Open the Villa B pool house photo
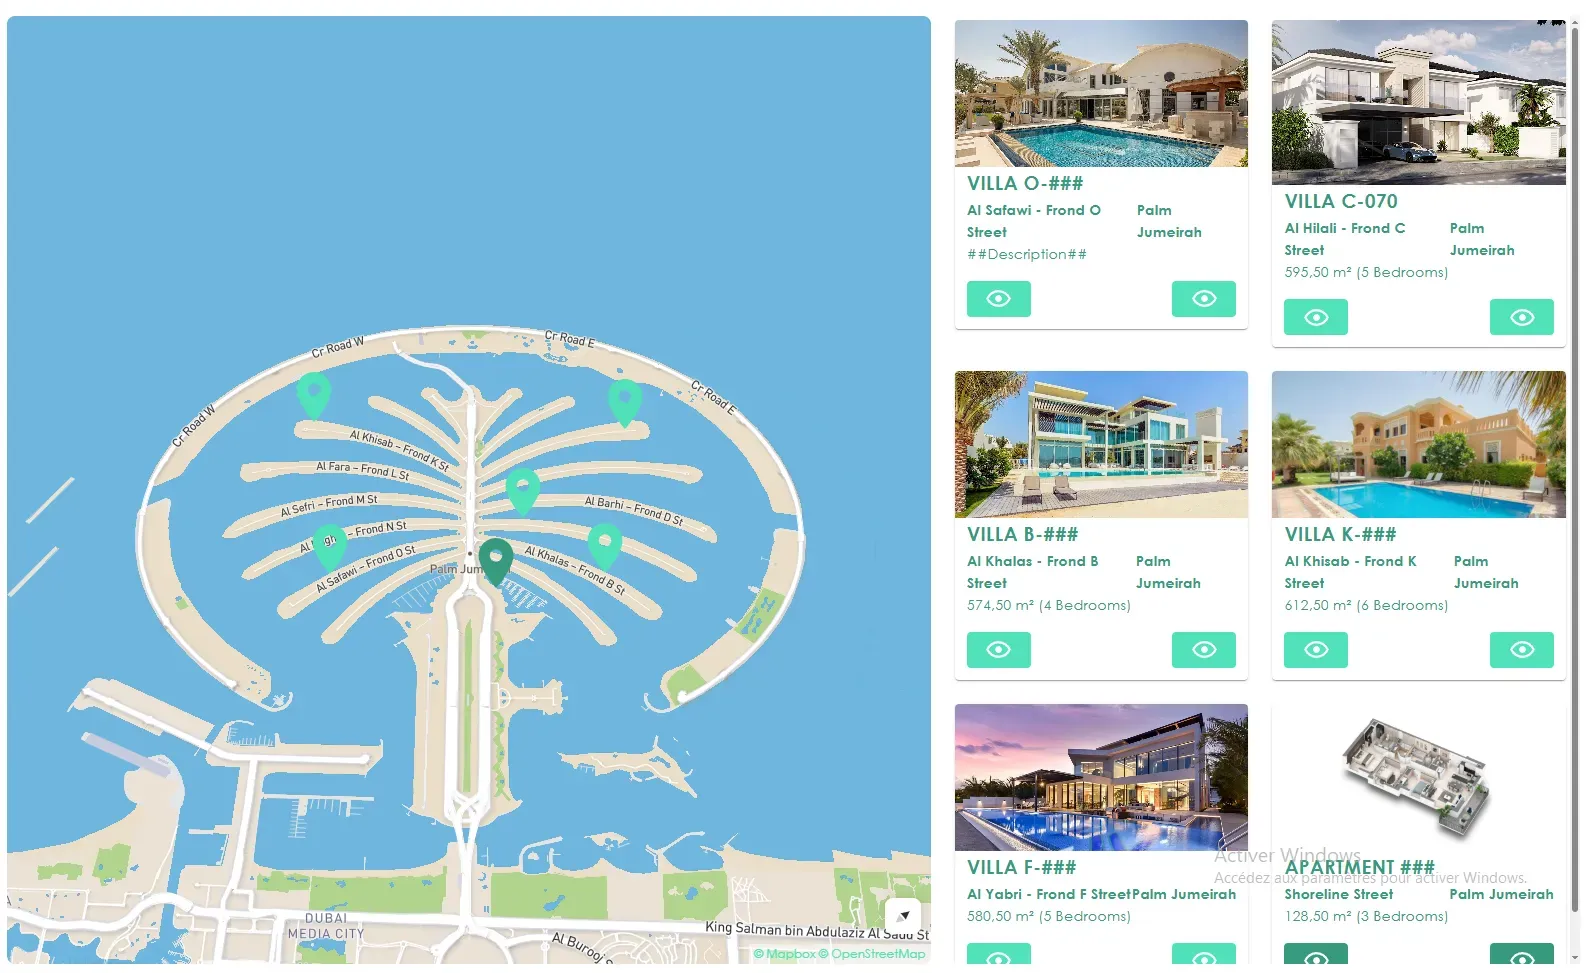The image size is (1593, 973). point(1101,444)
